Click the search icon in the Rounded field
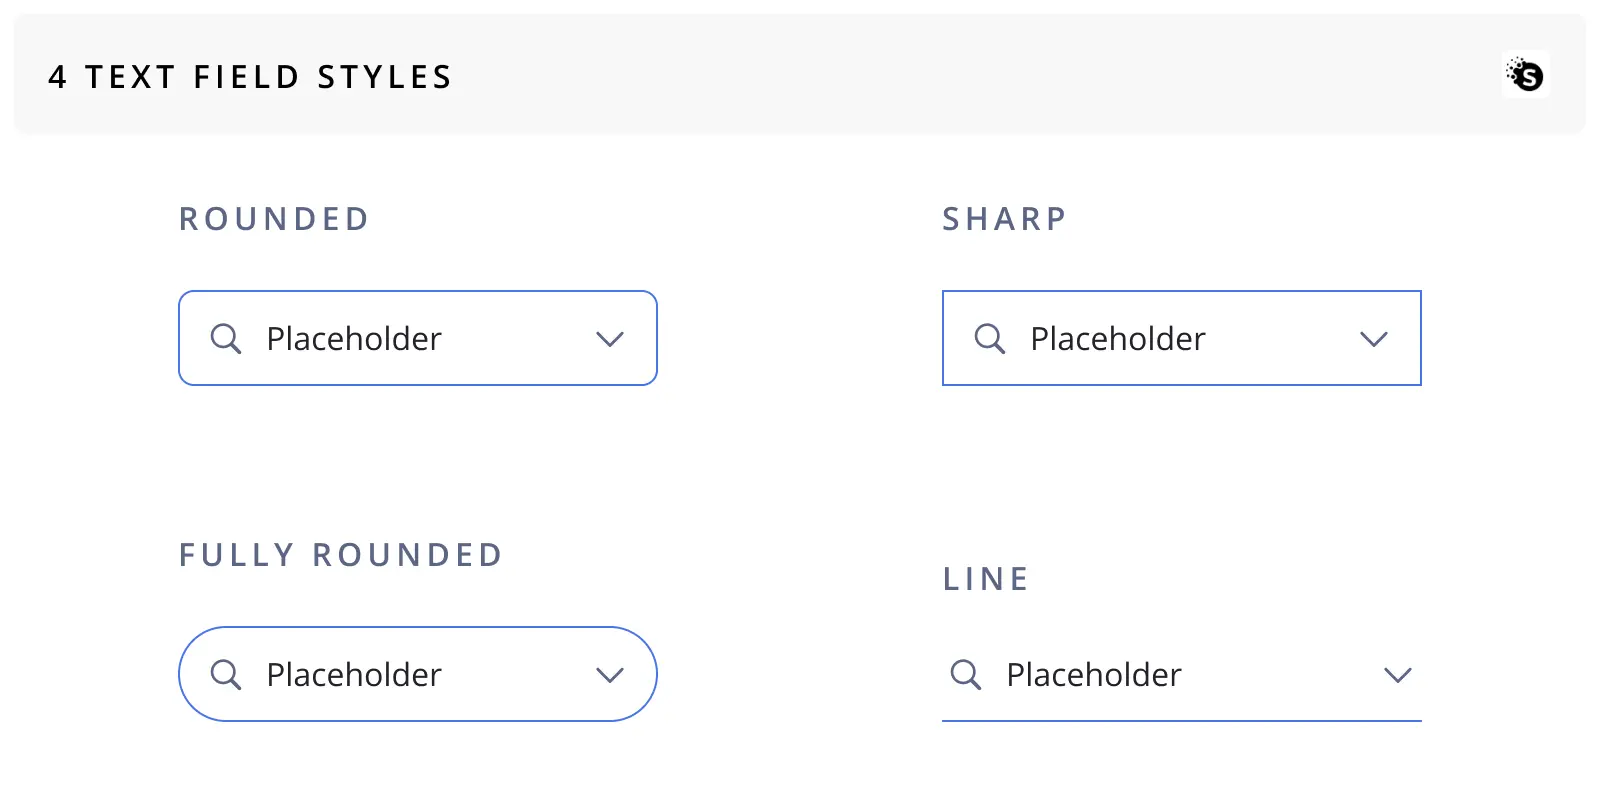The height and width of the screenshot is (800, 1600). pyautogui.click(x=226, y=339)
